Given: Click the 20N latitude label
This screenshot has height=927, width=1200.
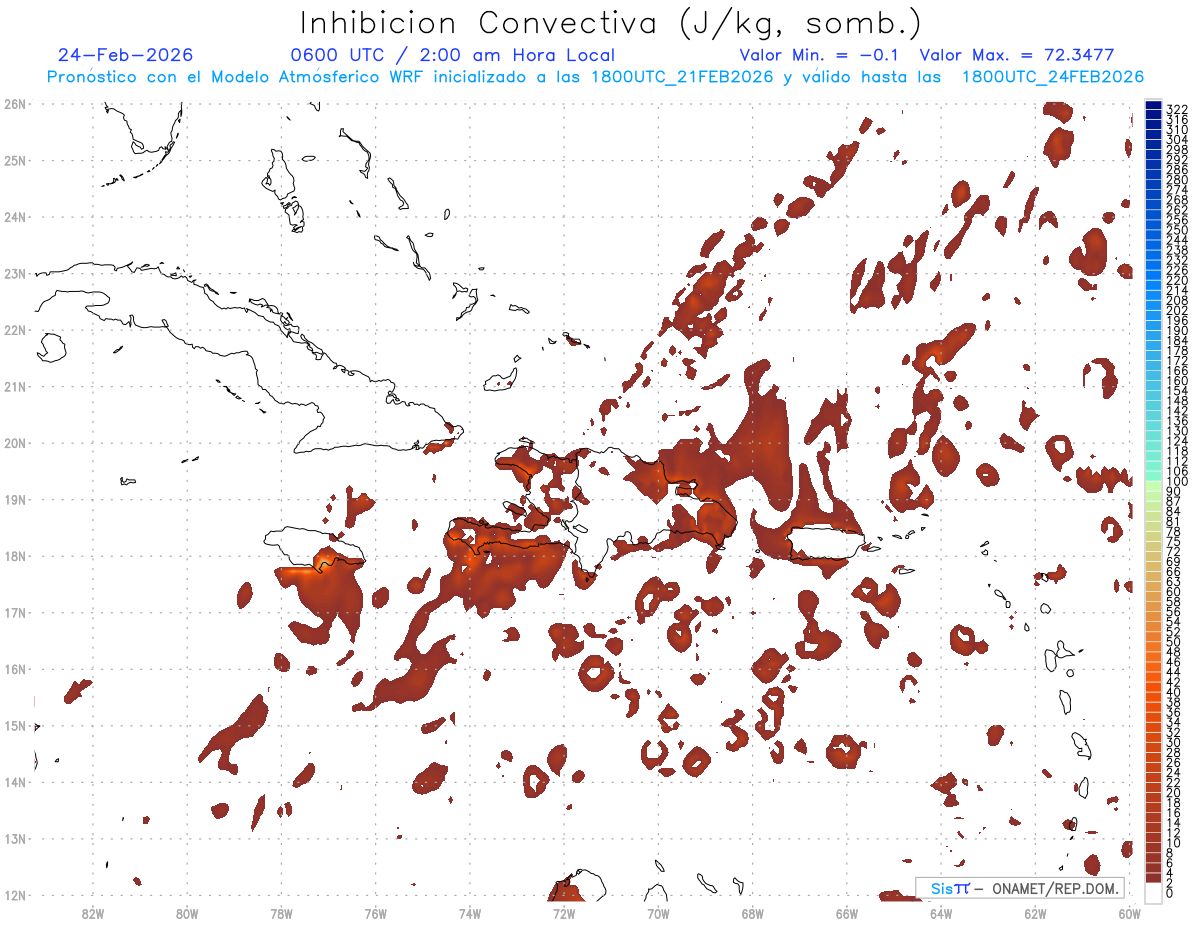Looking at the screenshot, I should tap(15, 443).
